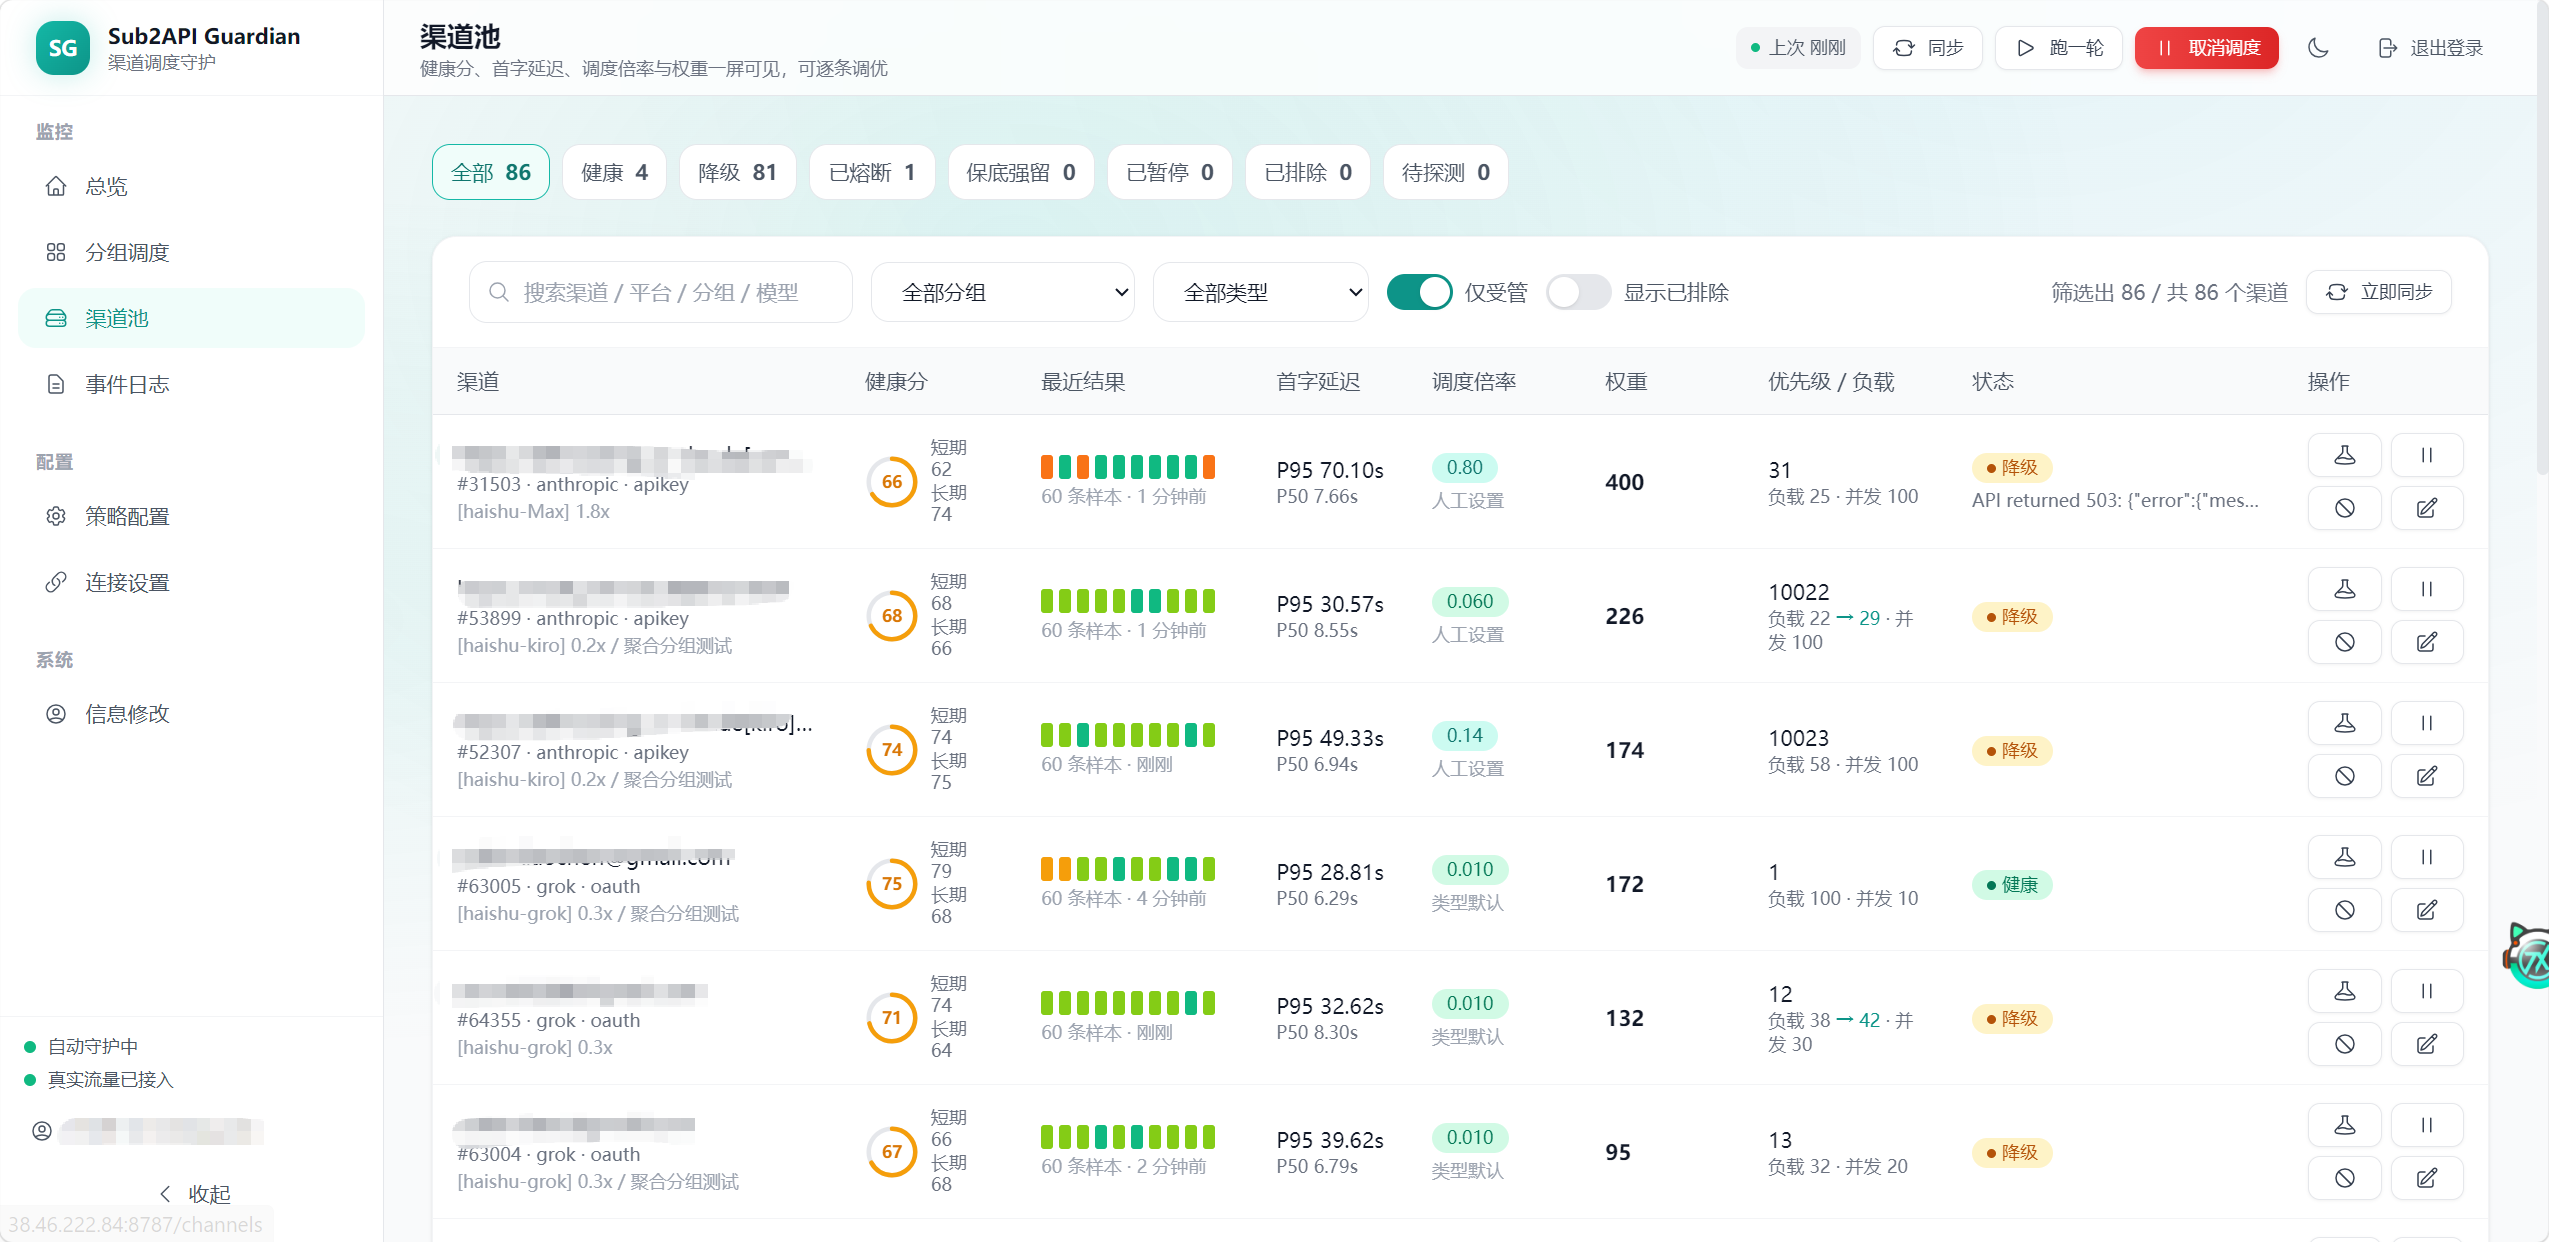The image size is (2549, 1242).
Task: Open the 全部类型 dropdown
Action: (x=1260, y=292)
